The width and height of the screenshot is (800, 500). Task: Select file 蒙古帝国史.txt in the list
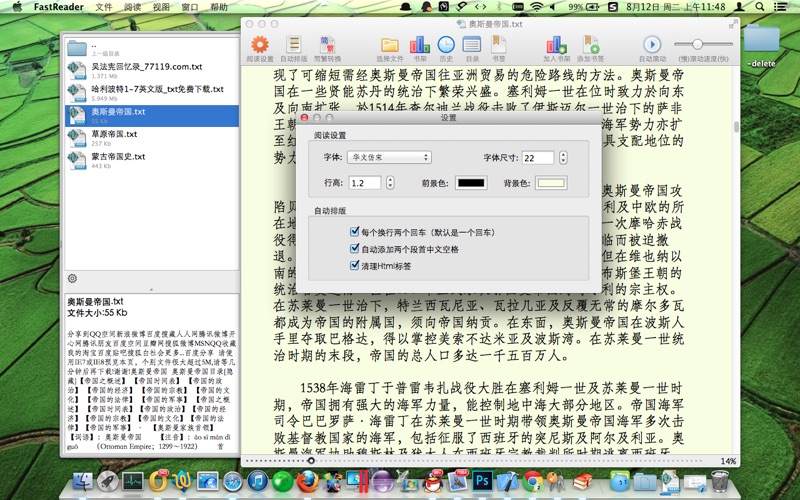tap(152, 161)
